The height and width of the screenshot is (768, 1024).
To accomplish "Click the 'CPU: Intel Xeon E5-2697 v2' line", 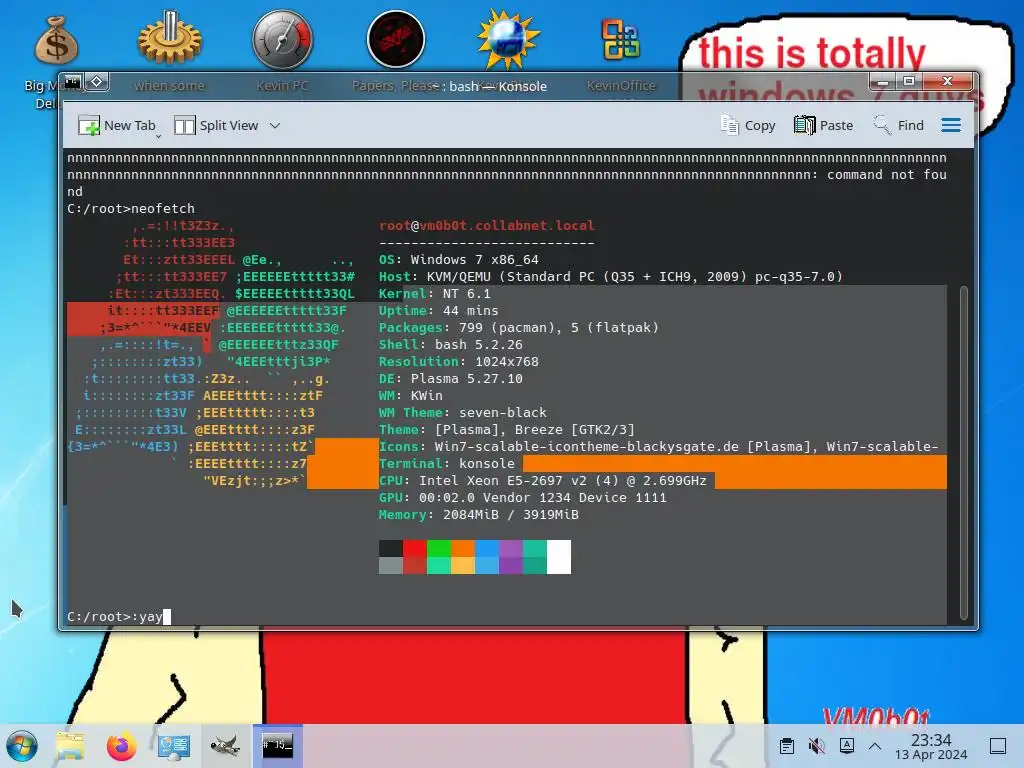I will click(543, 480).
